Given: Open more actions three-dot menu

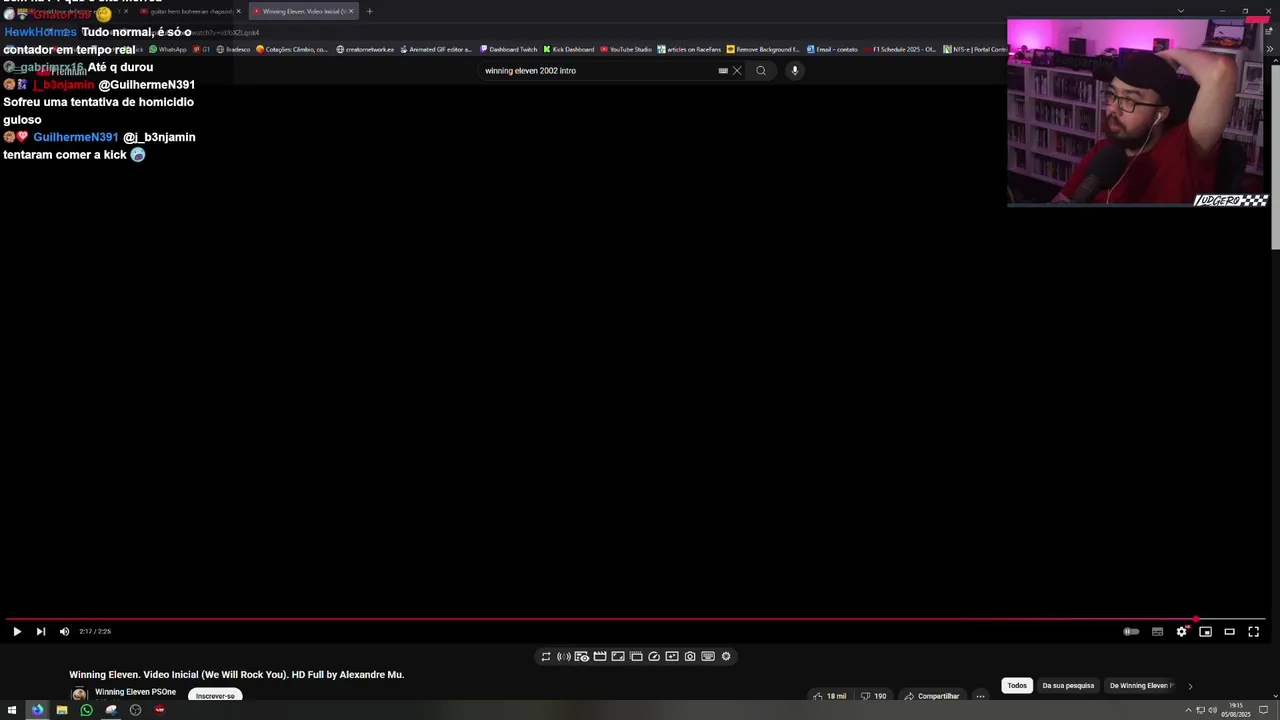Looking at the screenshot, I should [x=980, y=696].
